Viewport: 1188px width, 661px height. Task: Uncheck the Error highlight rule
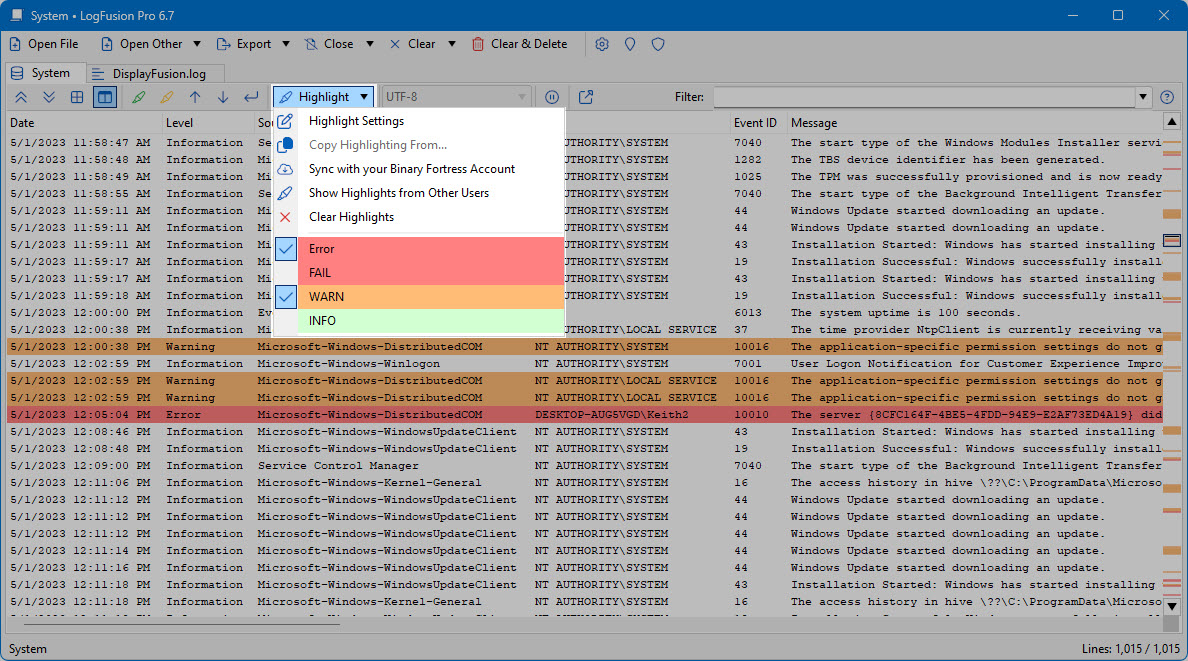coord(286,249)
